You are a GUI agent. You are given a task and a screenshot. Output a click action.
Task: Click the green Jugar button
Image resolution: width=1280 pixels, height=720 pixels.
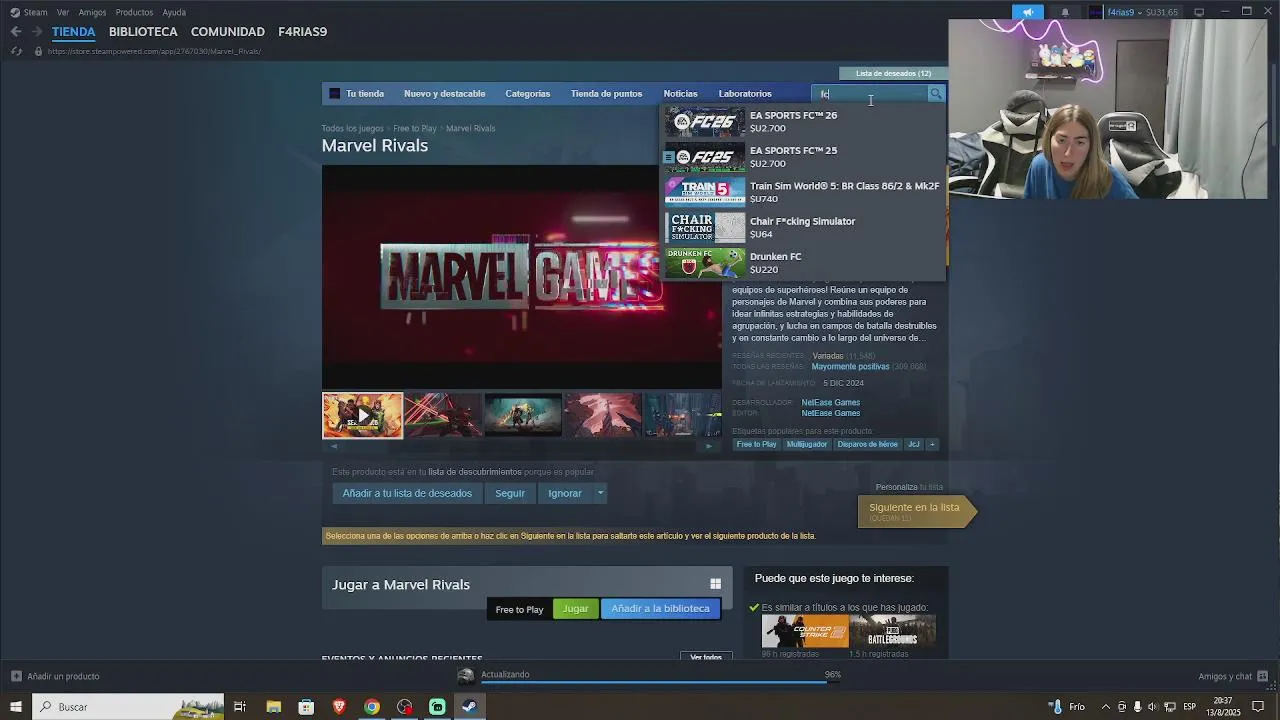click(x=575, y=609)
